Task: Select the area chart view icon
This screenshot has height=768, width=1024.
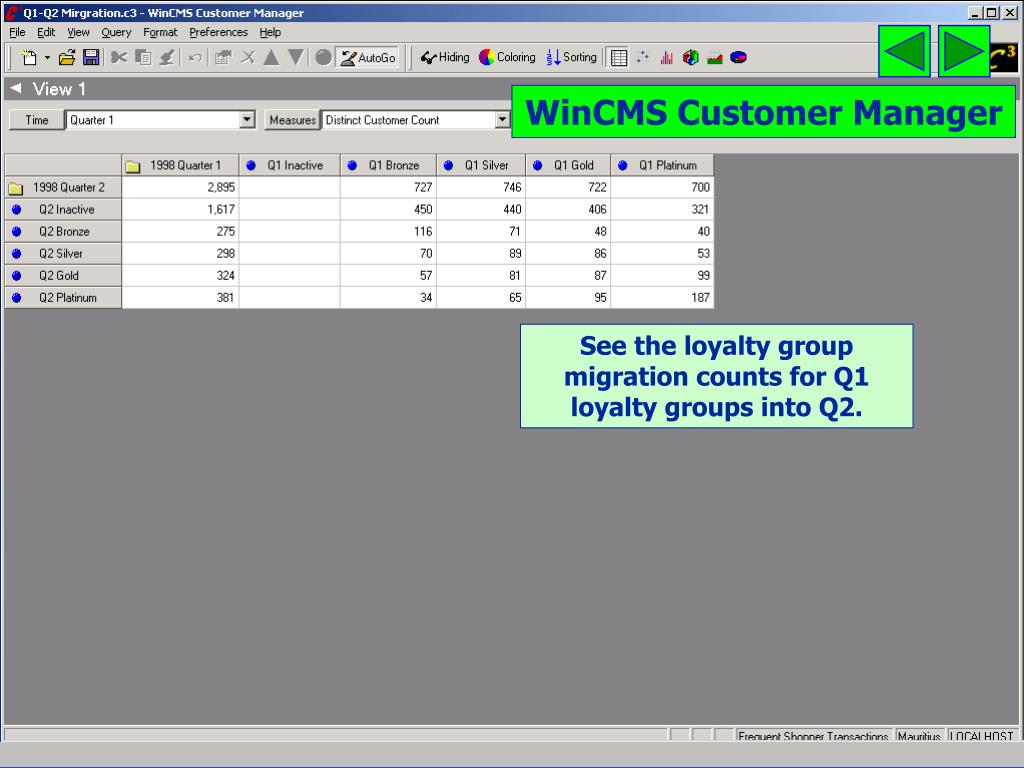Action: pos(714,57)
